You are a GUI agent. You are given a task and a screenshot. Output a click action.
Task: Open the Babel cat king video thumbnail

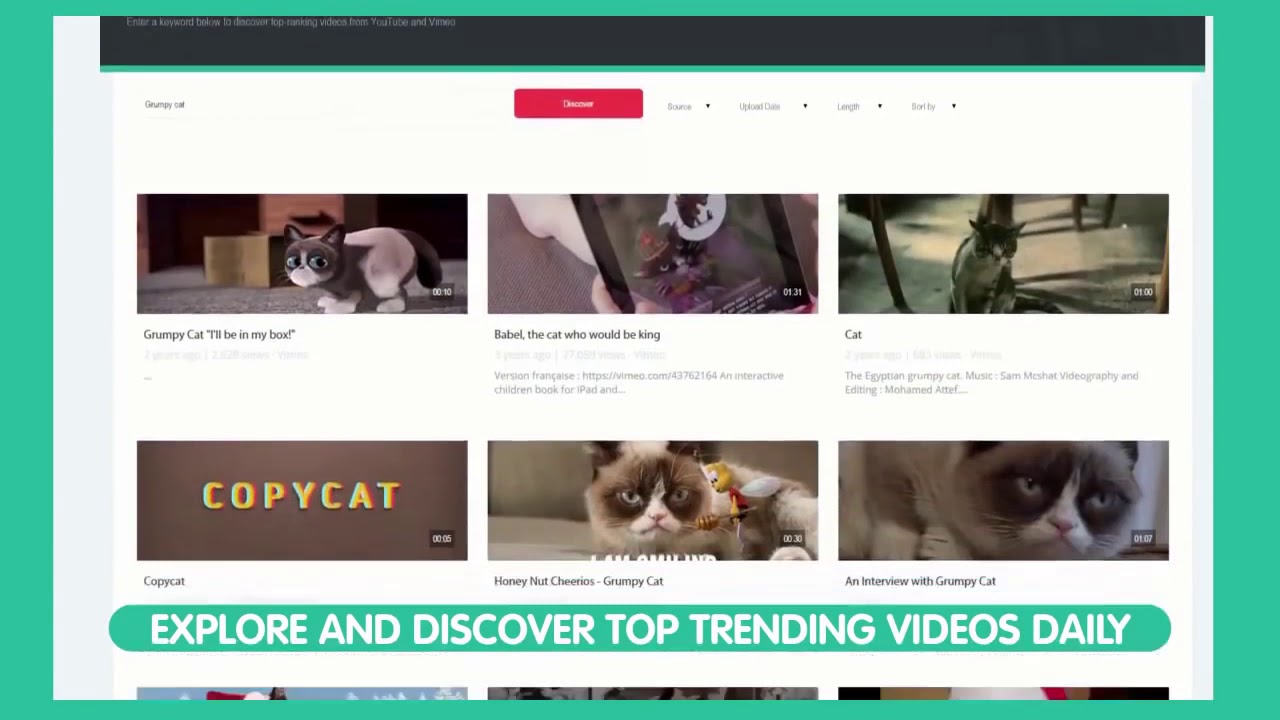[652, 254]
